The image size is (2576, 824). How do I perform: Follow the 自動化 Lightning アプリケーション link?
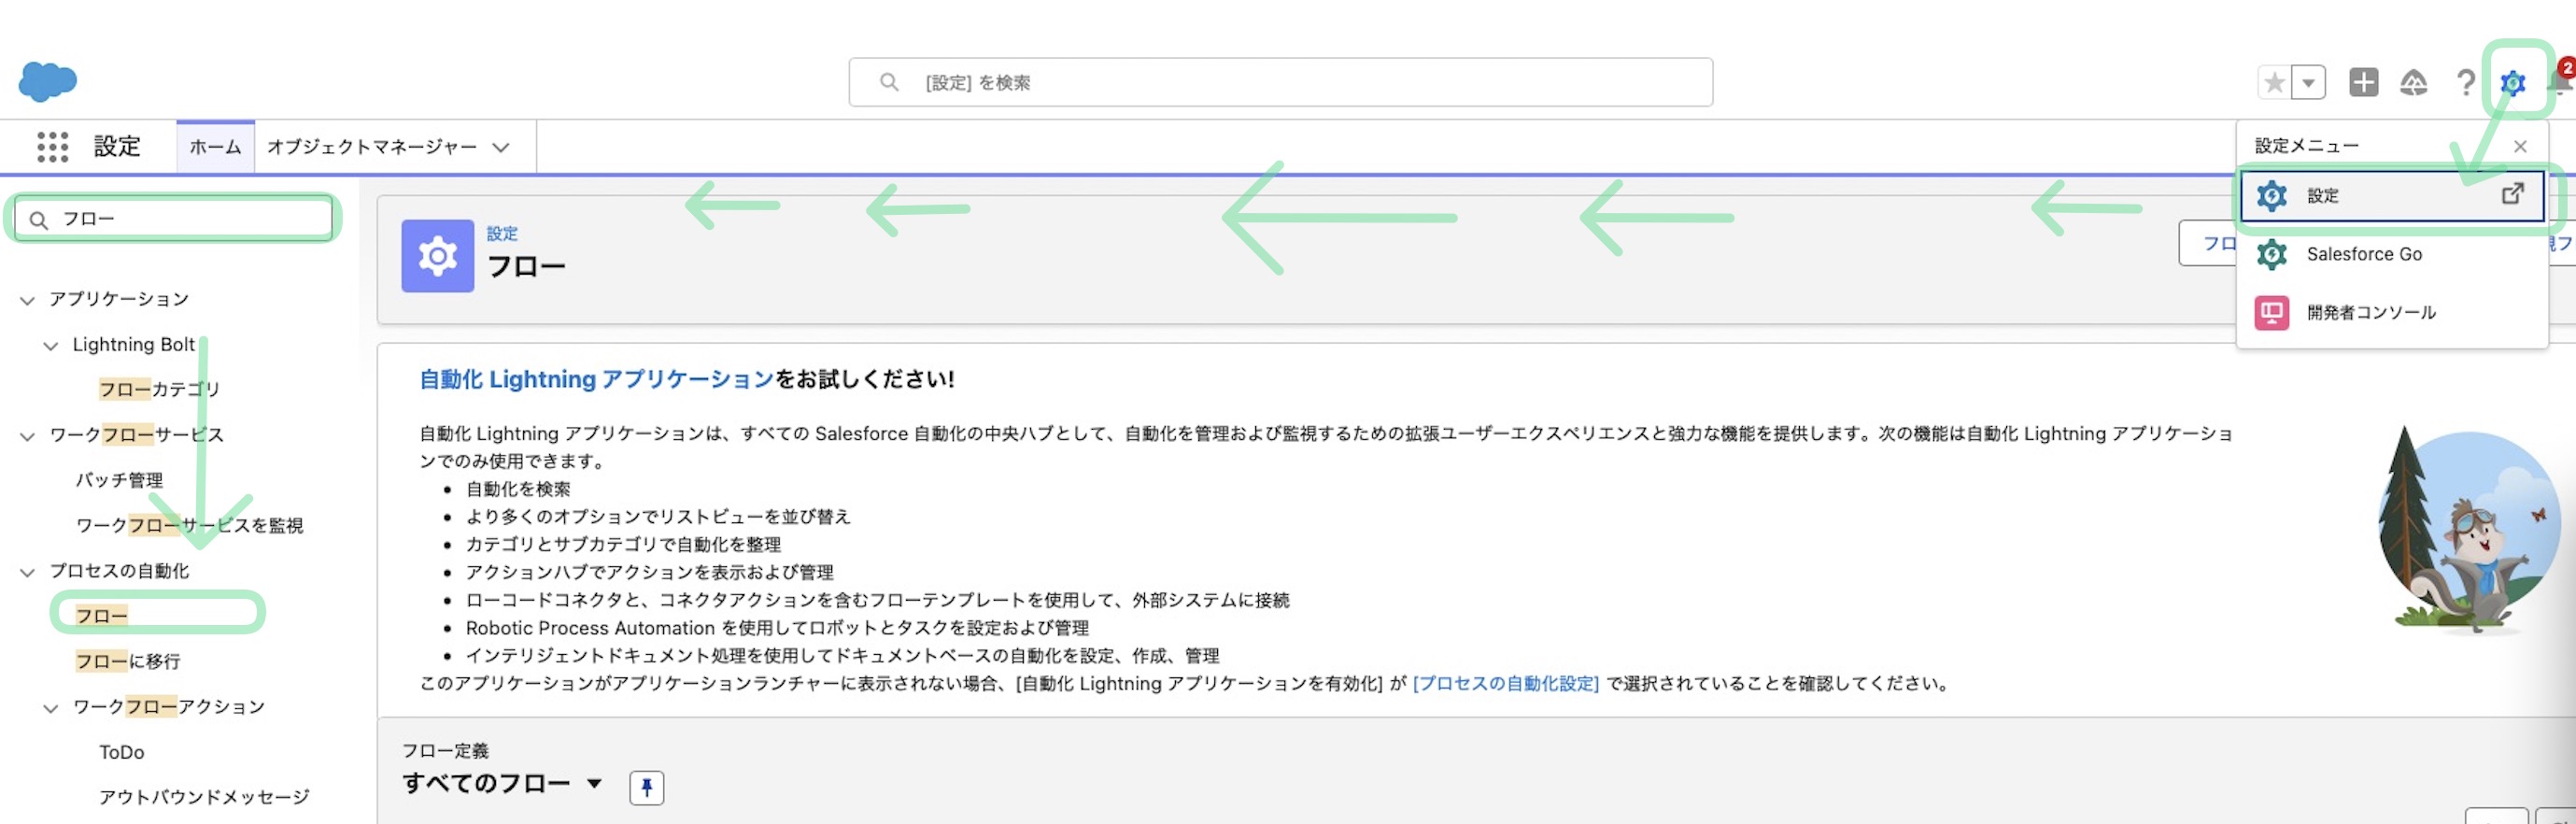click(596, 379)
